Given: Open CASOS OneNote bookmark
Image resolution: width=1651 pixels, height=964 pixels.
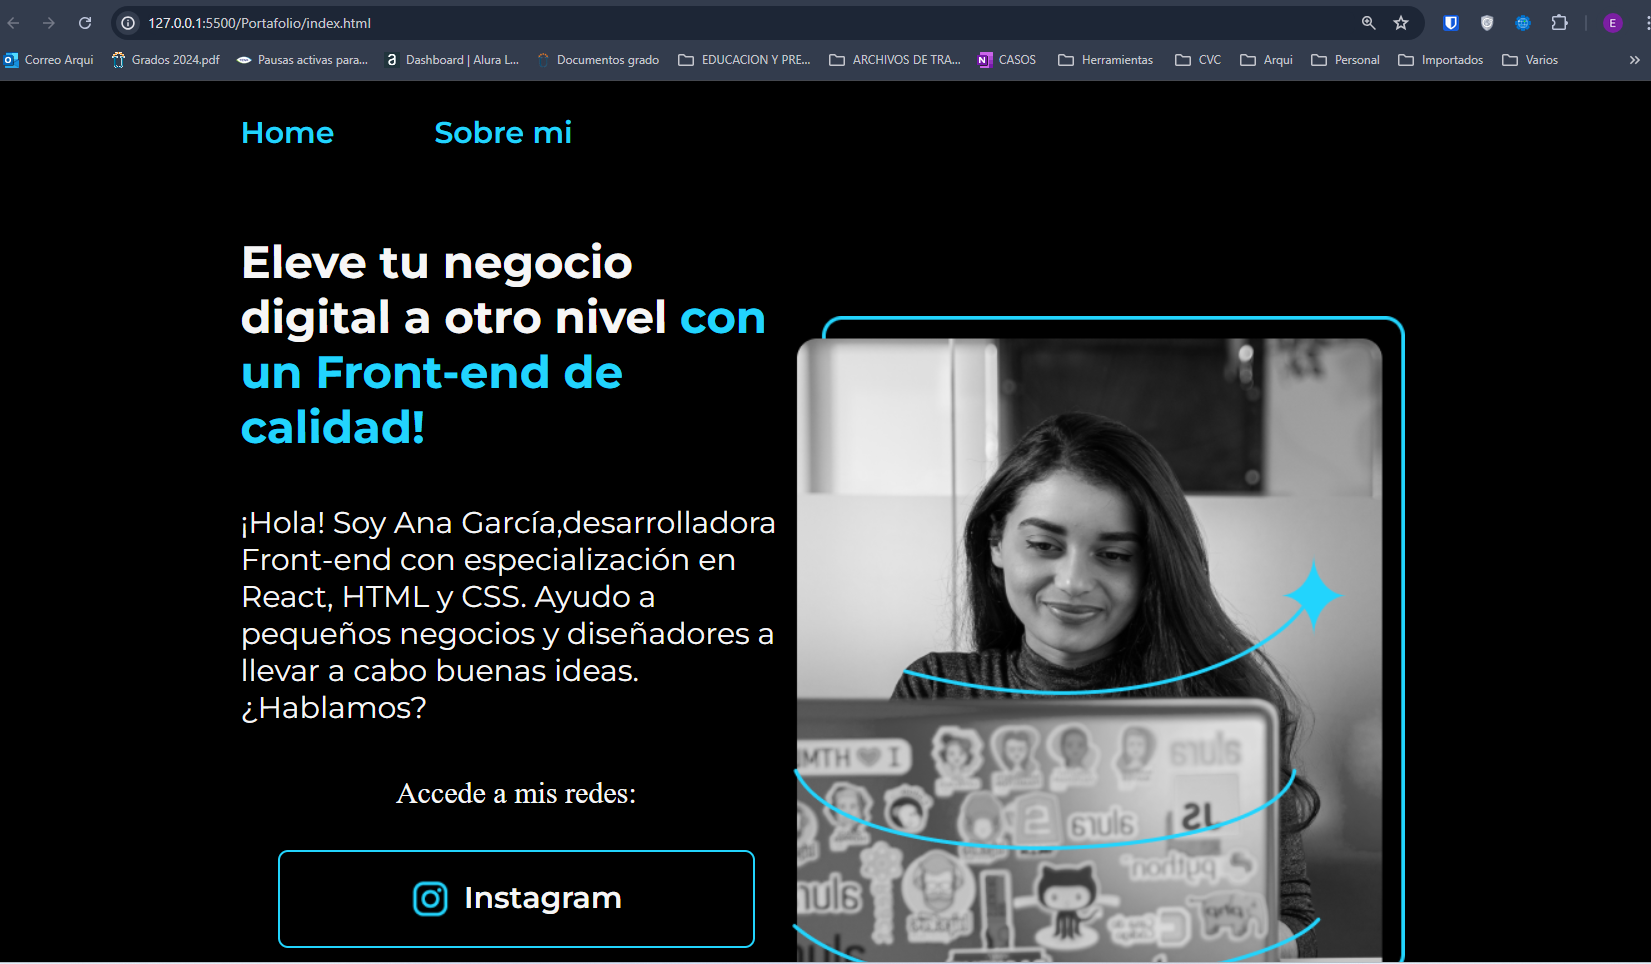Looking at the screenshot, I should 1007,60.
